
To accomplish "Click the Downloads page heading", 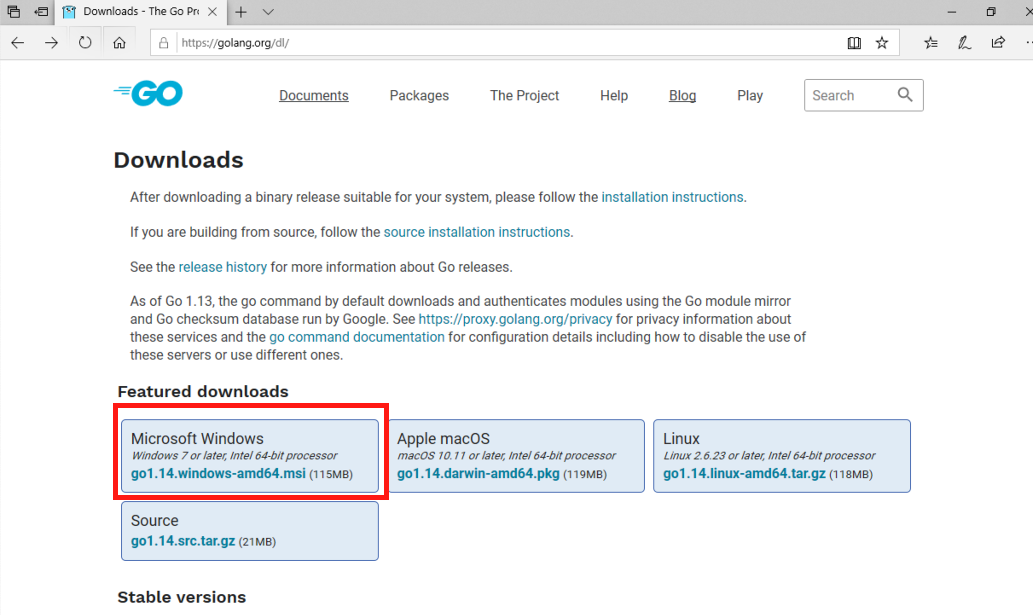I will point(179,160).
